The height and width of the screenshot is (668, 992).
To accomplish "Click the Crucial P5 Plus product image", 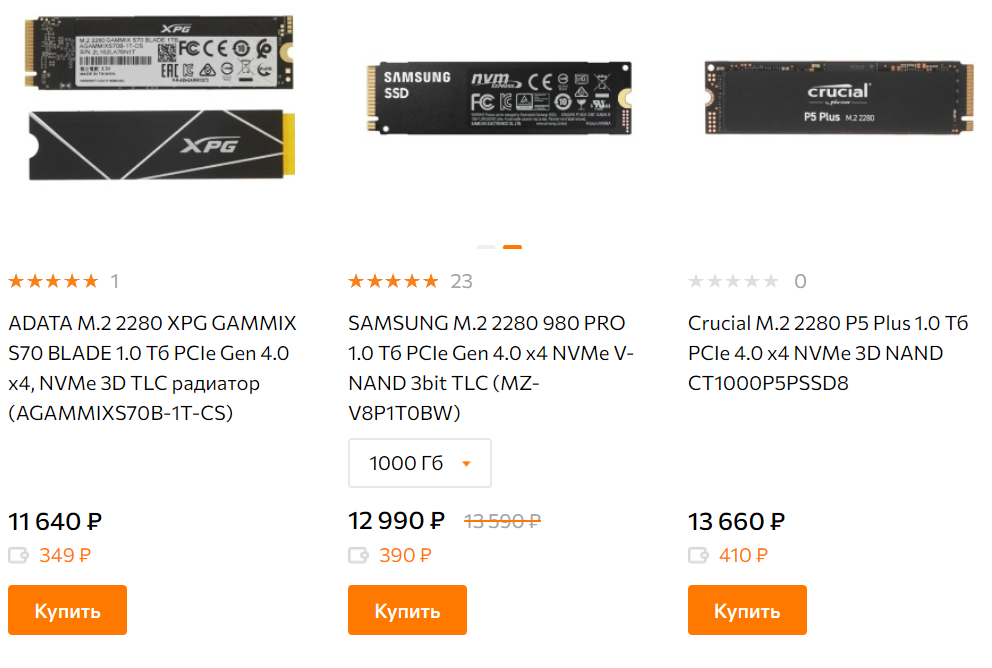I will 839,97.
